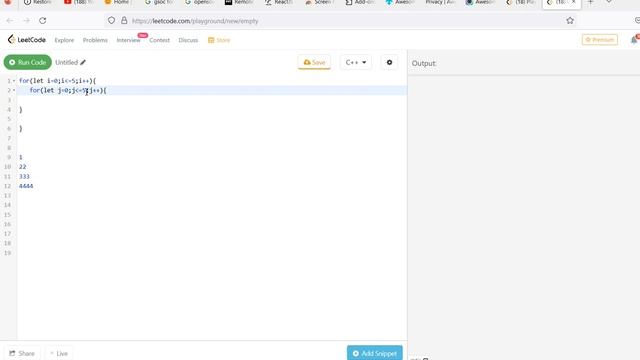The width and height of the screenshot is (640, 360).
Task: Open the Discuss page
Action: click(x=188, y=40)
